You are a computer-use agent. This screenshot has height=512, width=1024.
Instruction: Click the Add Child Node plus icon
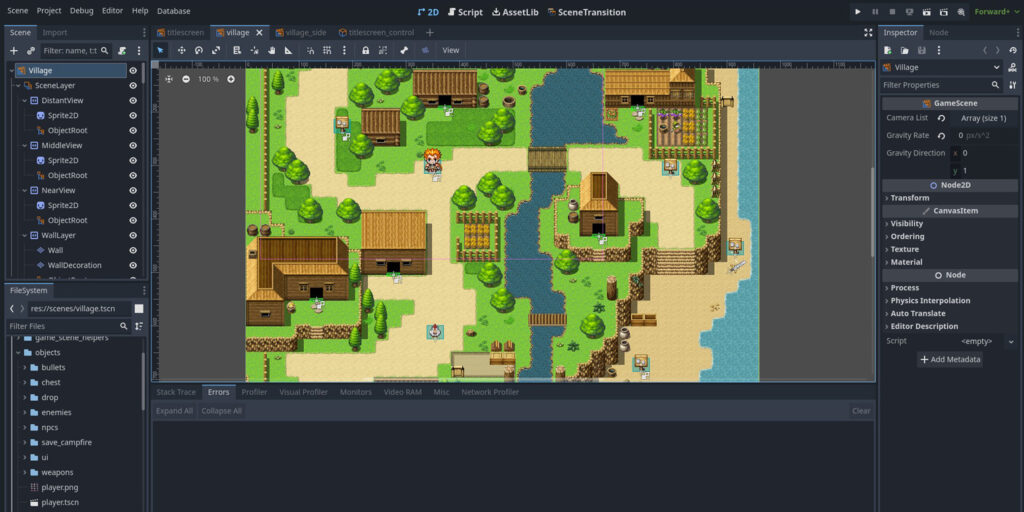pos(14,50)
